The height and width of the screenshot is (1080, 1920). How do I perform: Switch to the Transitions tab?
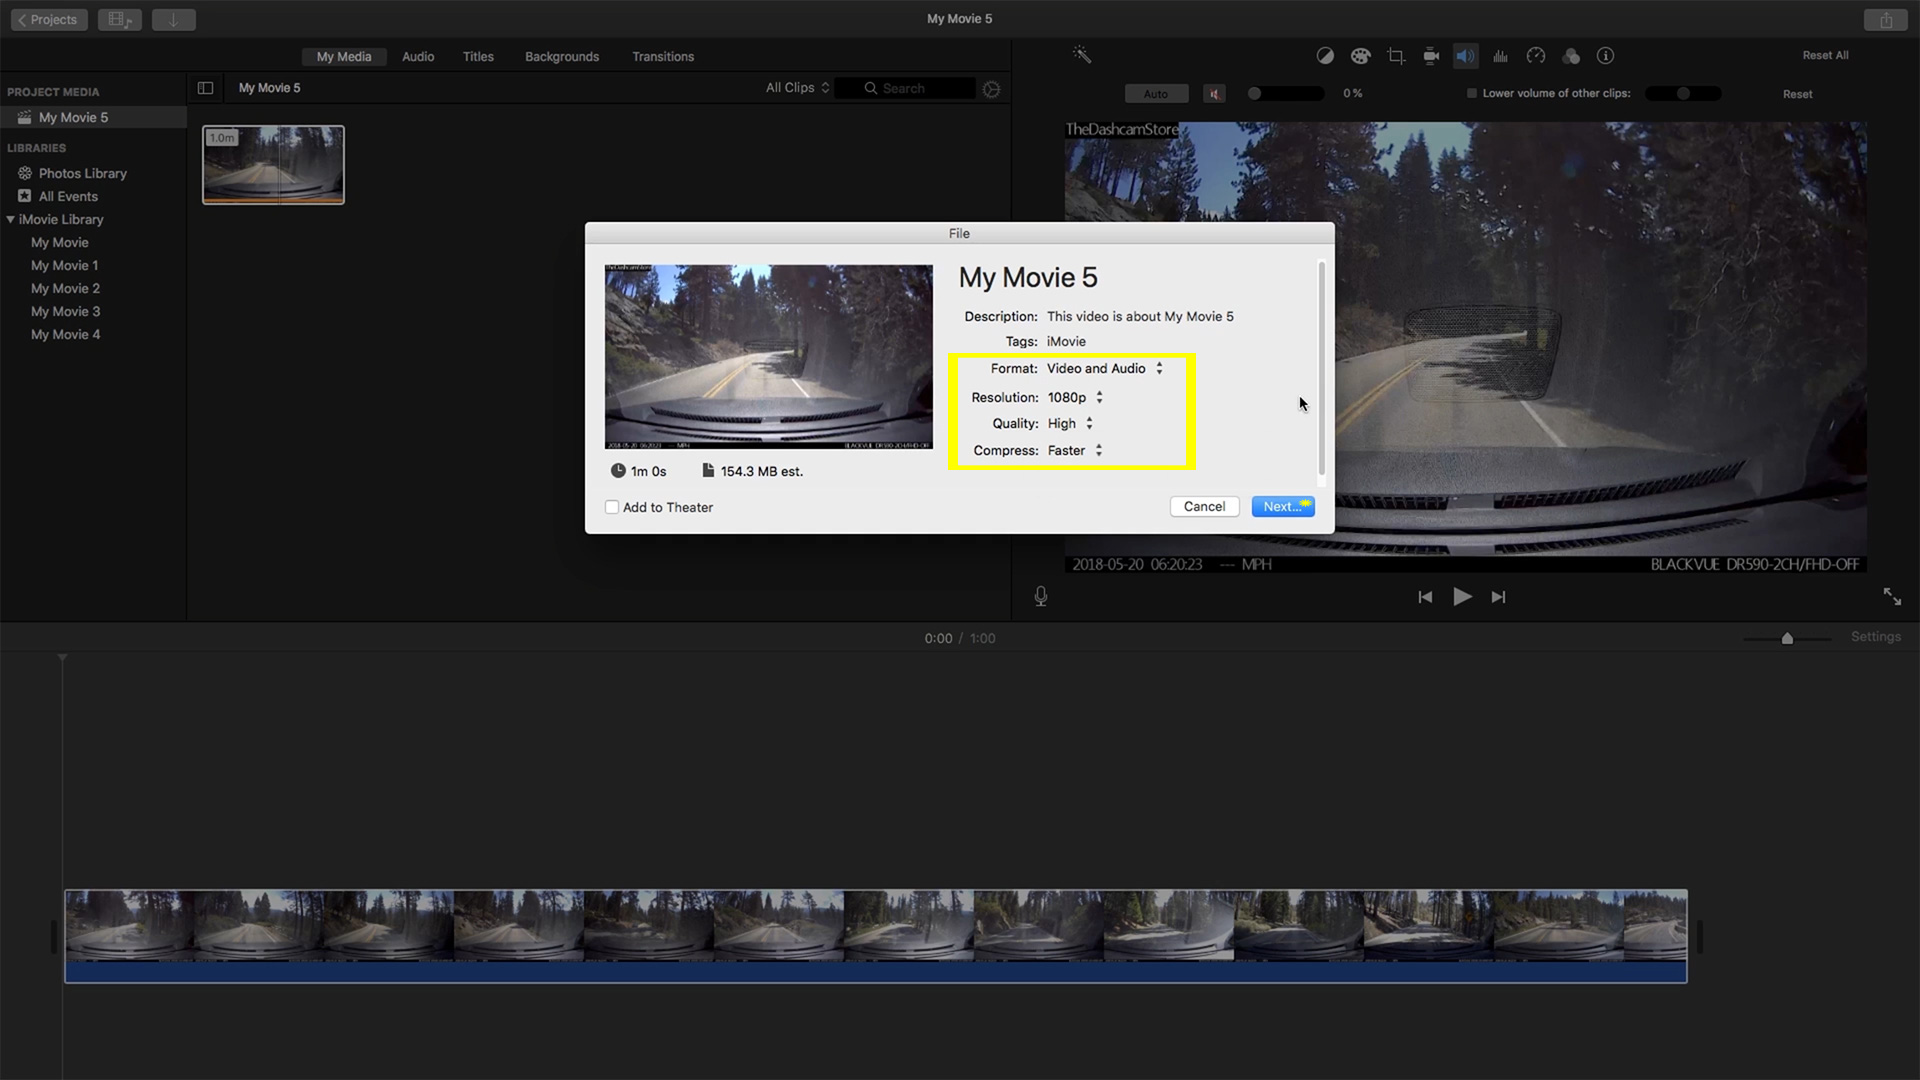662,57
